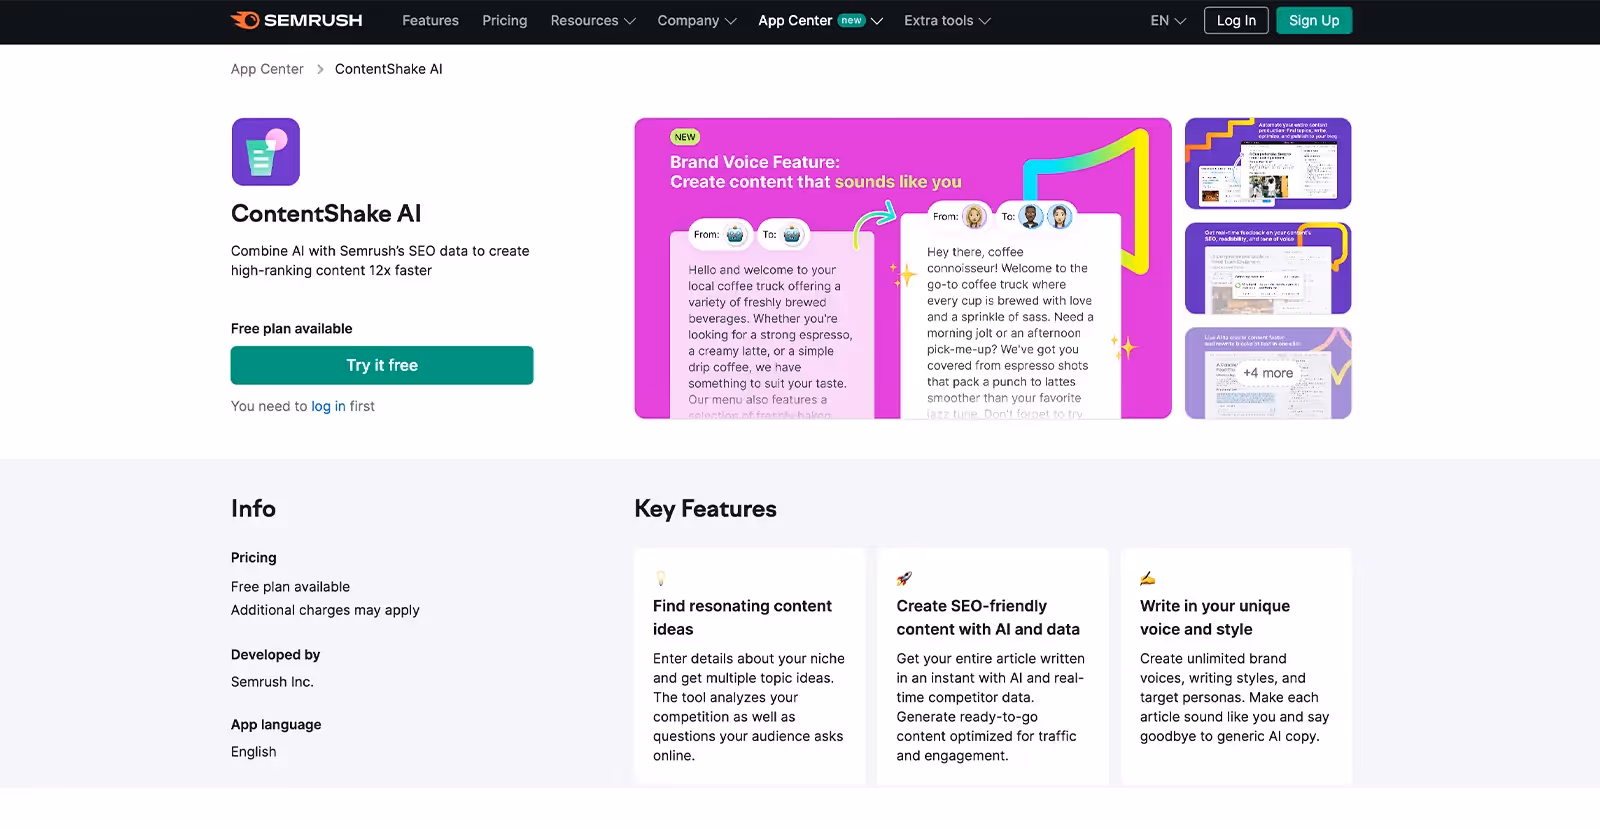
Task: Click the NEW badge on the main screenshot
Action: [x=685, y=137]
